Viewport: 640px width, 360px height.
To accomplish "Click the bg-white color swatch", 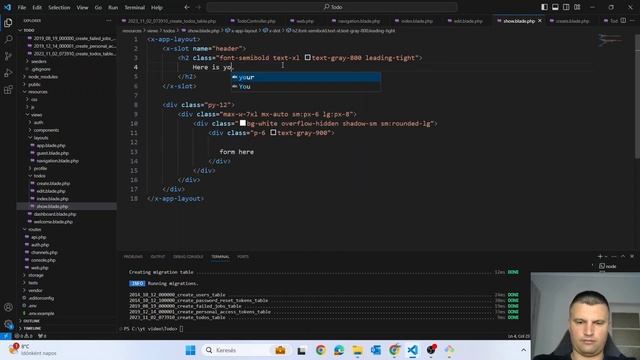I will pyautogui.click(x=242, y=123).
